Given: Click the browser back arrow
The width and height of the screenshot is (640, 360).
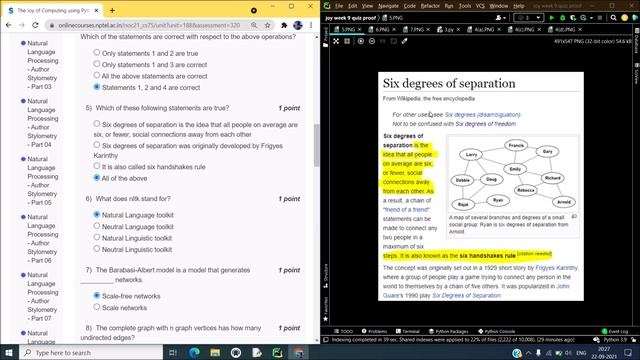Looking at the screenshot, I should pos(9,25).
